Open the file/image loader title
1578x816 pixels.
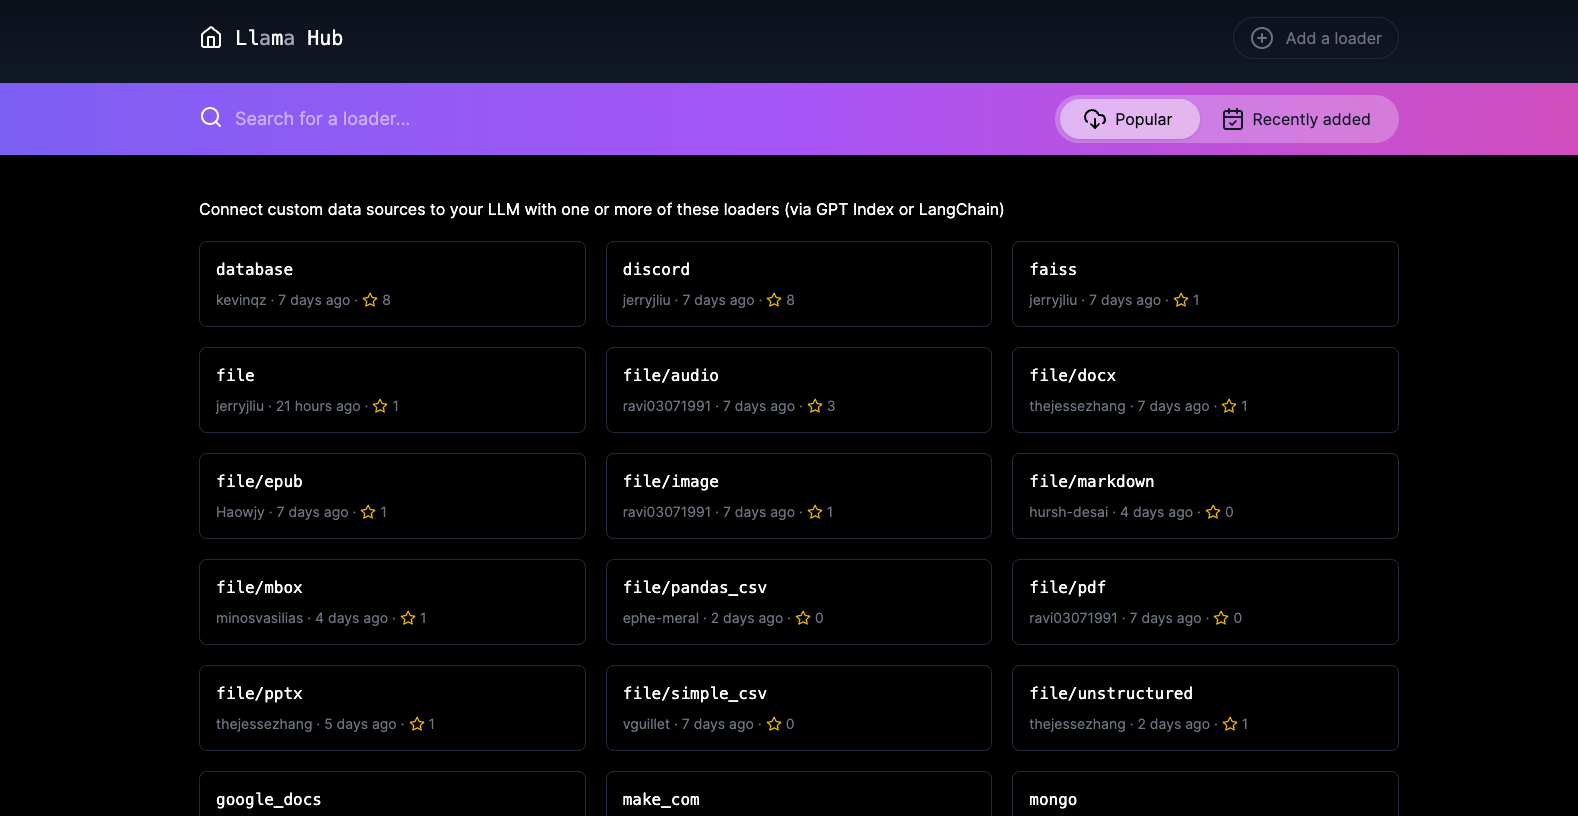(x=670, y=481)
